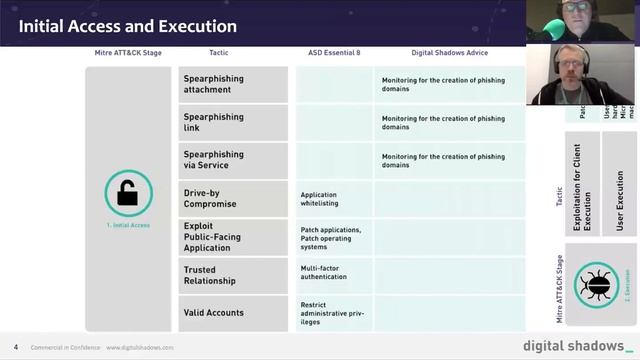Select the Valid Accounts tactic box
Viewport: 640px width, 360px height.
[233, 313]
